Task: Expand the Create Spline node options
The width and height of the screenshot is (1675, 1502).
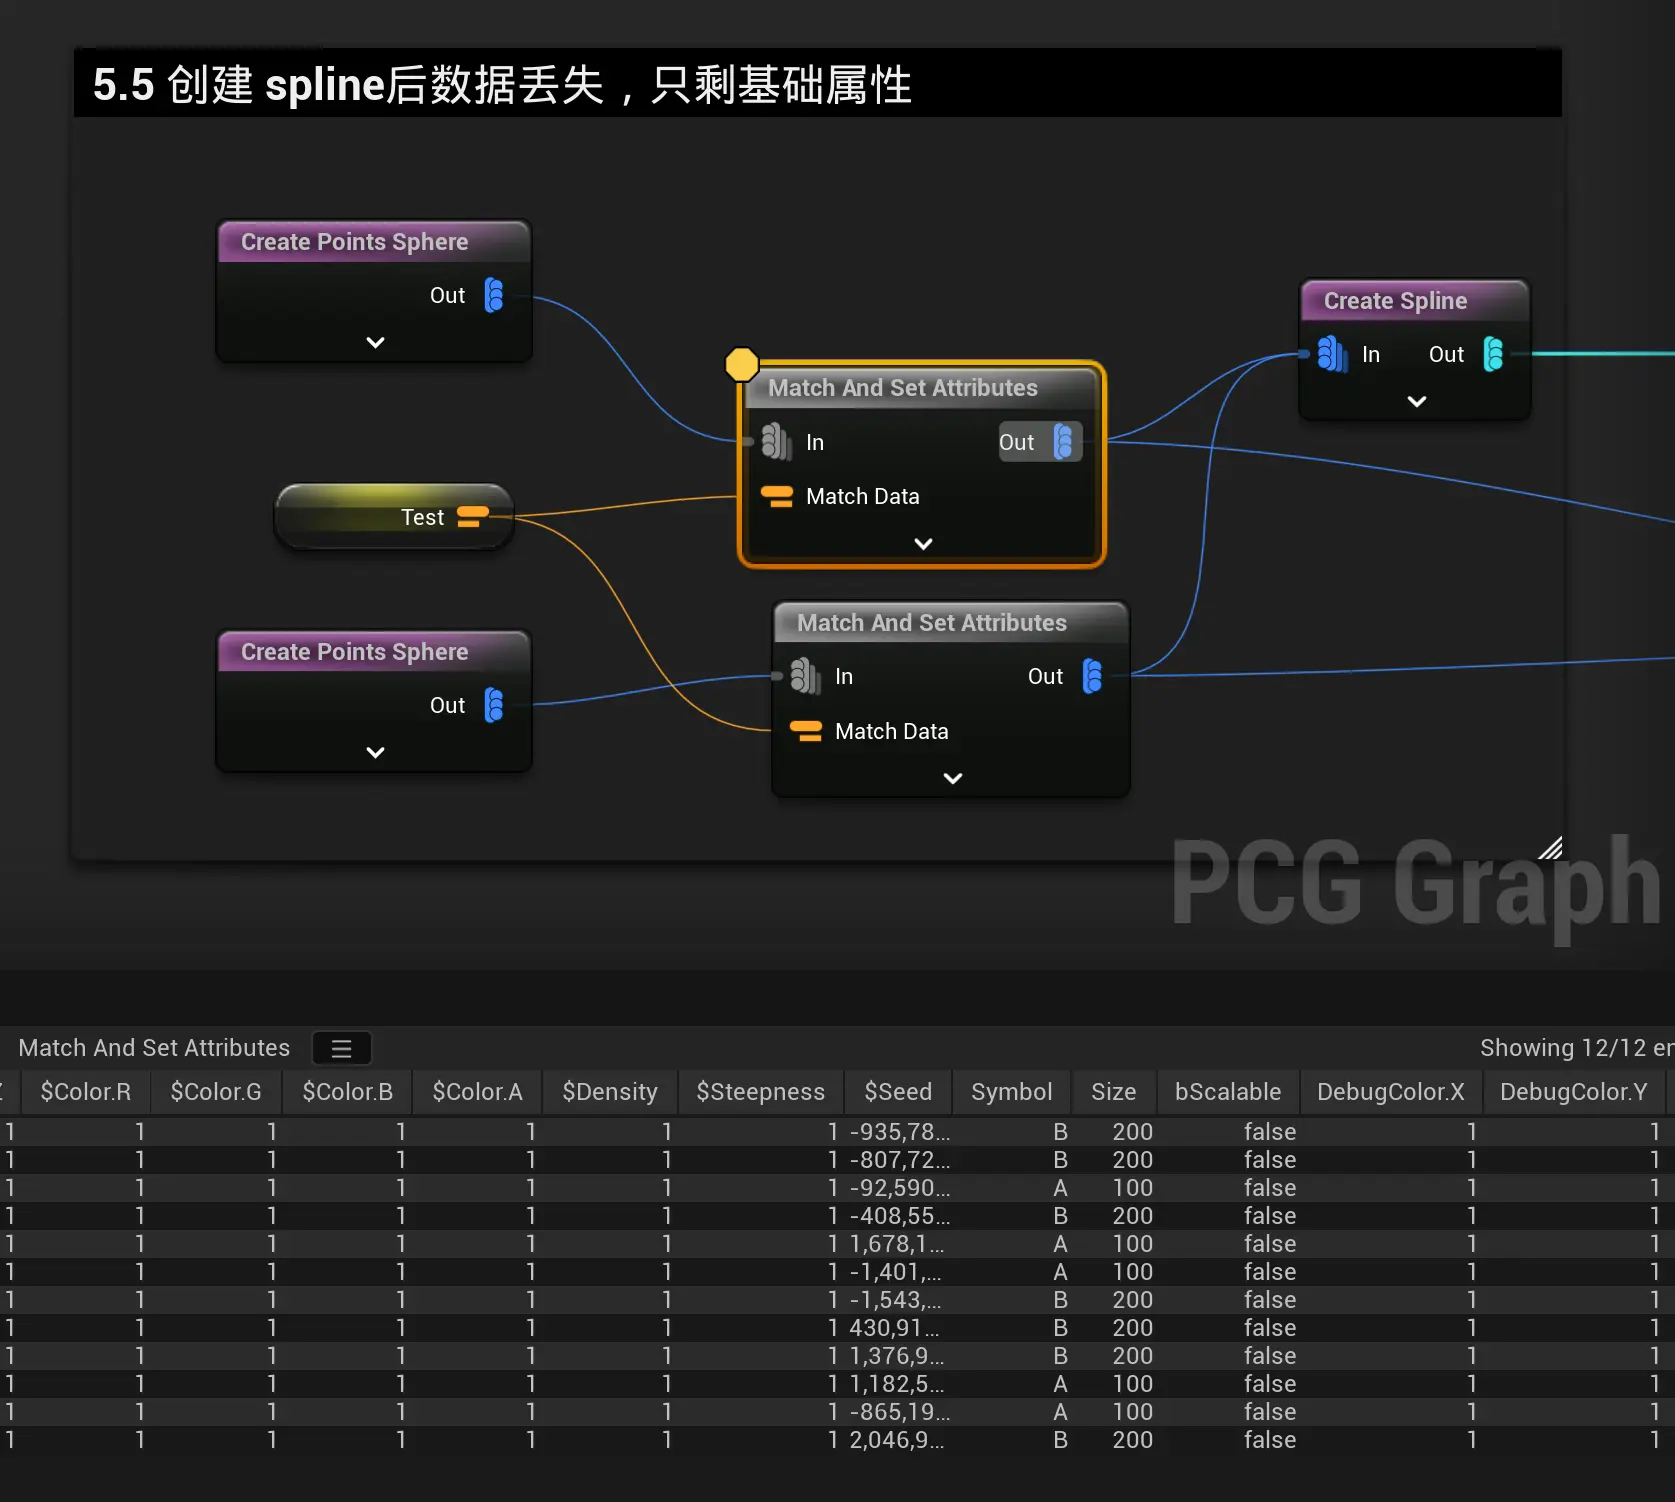Action: (x=1416, y=401)
